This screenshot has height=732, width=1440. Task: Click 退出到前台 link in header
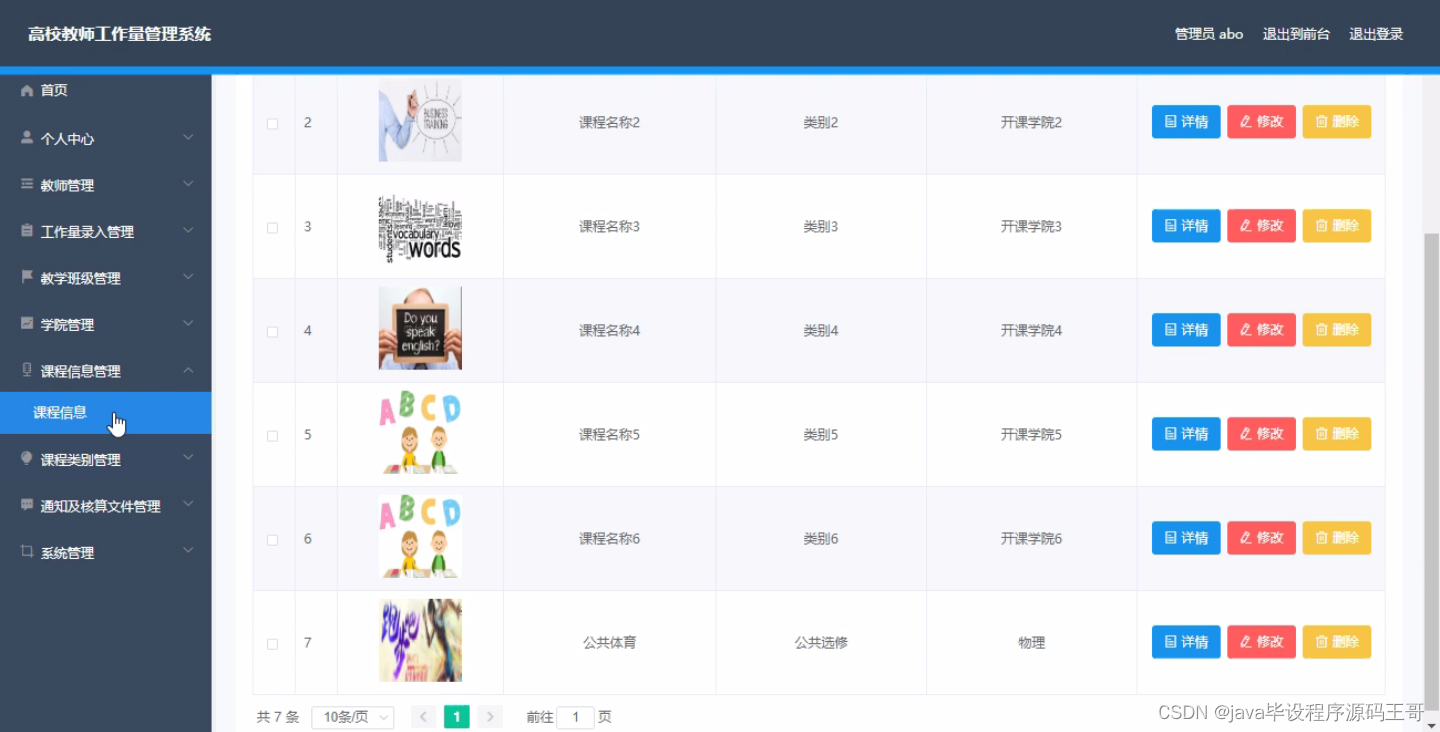[1296, 34]
